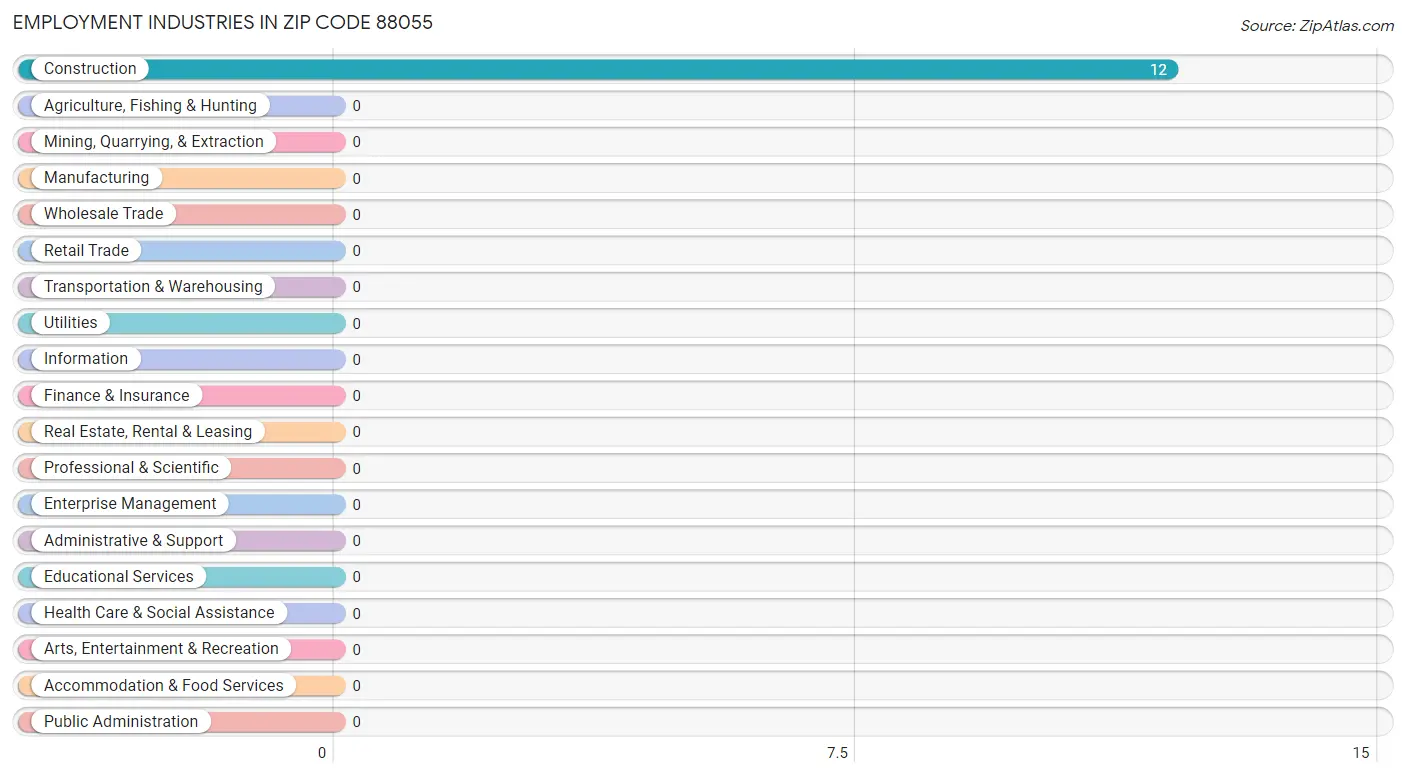The image size is (1406, 776).
Task: Select the Mining, Quarrying, & Extraction label
Action: pyautogui.click(x=154, y=142)
